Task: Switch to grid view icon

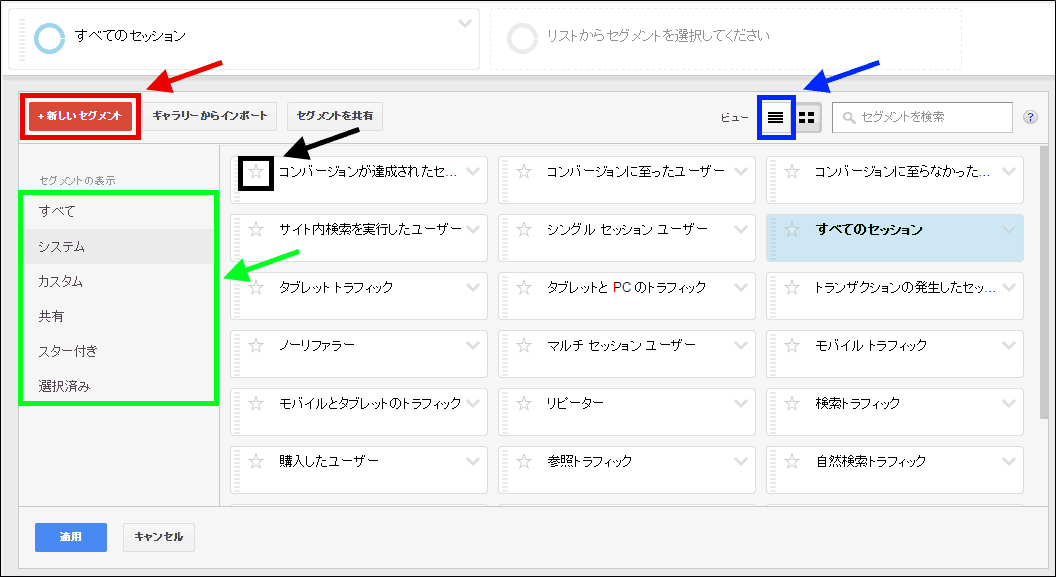Action: click(x=806, y=117)
